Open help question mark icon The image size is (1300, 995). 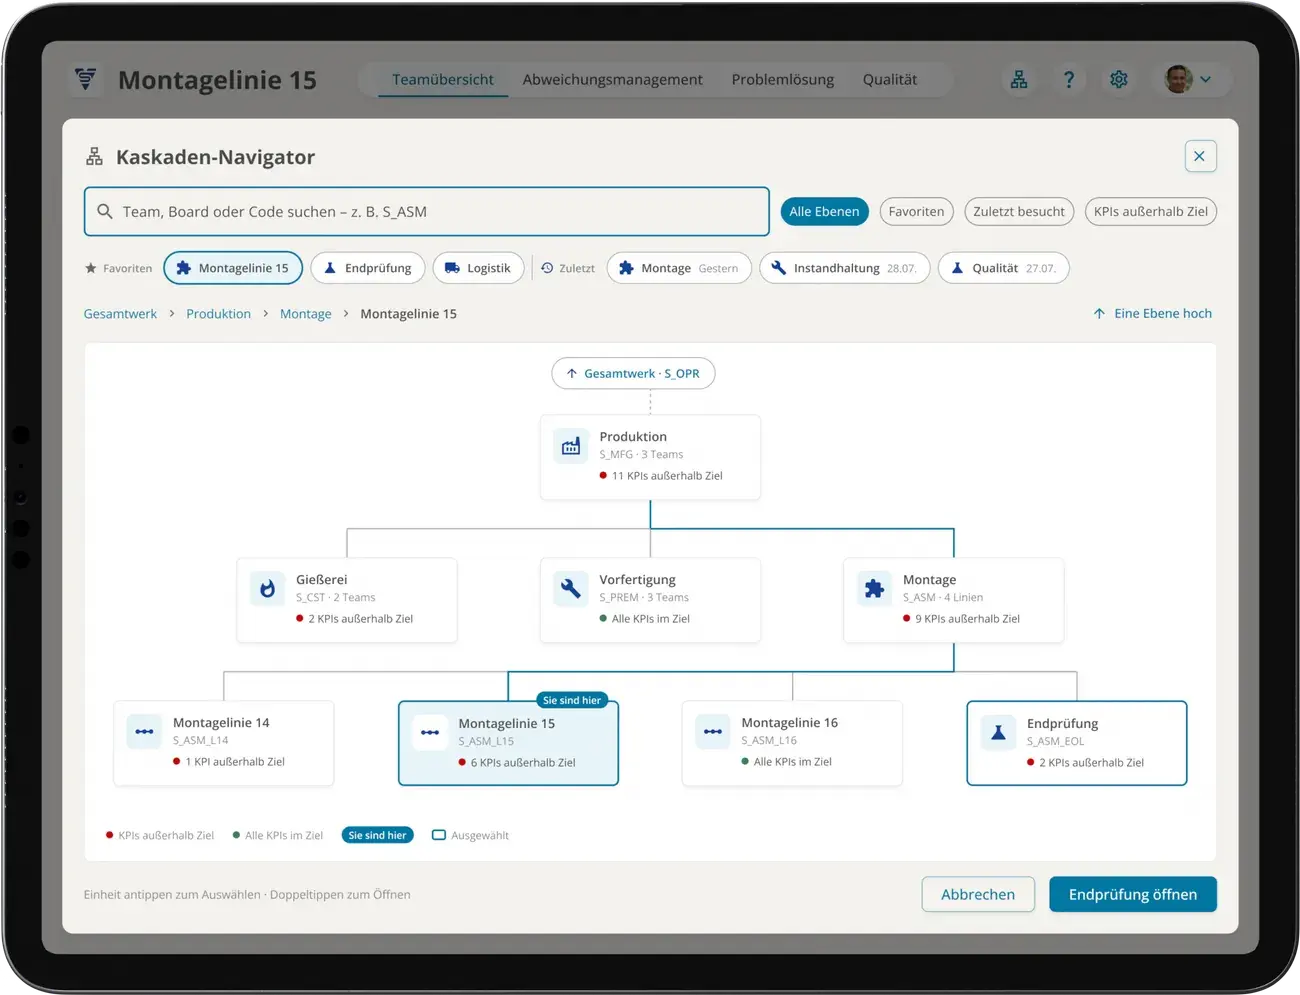pos(1069,80)
